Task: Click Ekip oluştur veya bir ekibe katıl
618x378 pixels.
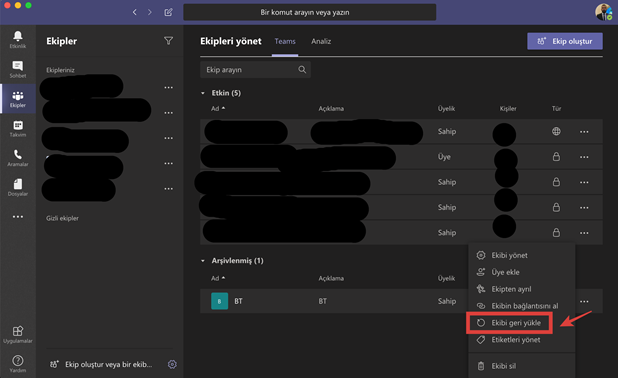Action: (101, 364)
